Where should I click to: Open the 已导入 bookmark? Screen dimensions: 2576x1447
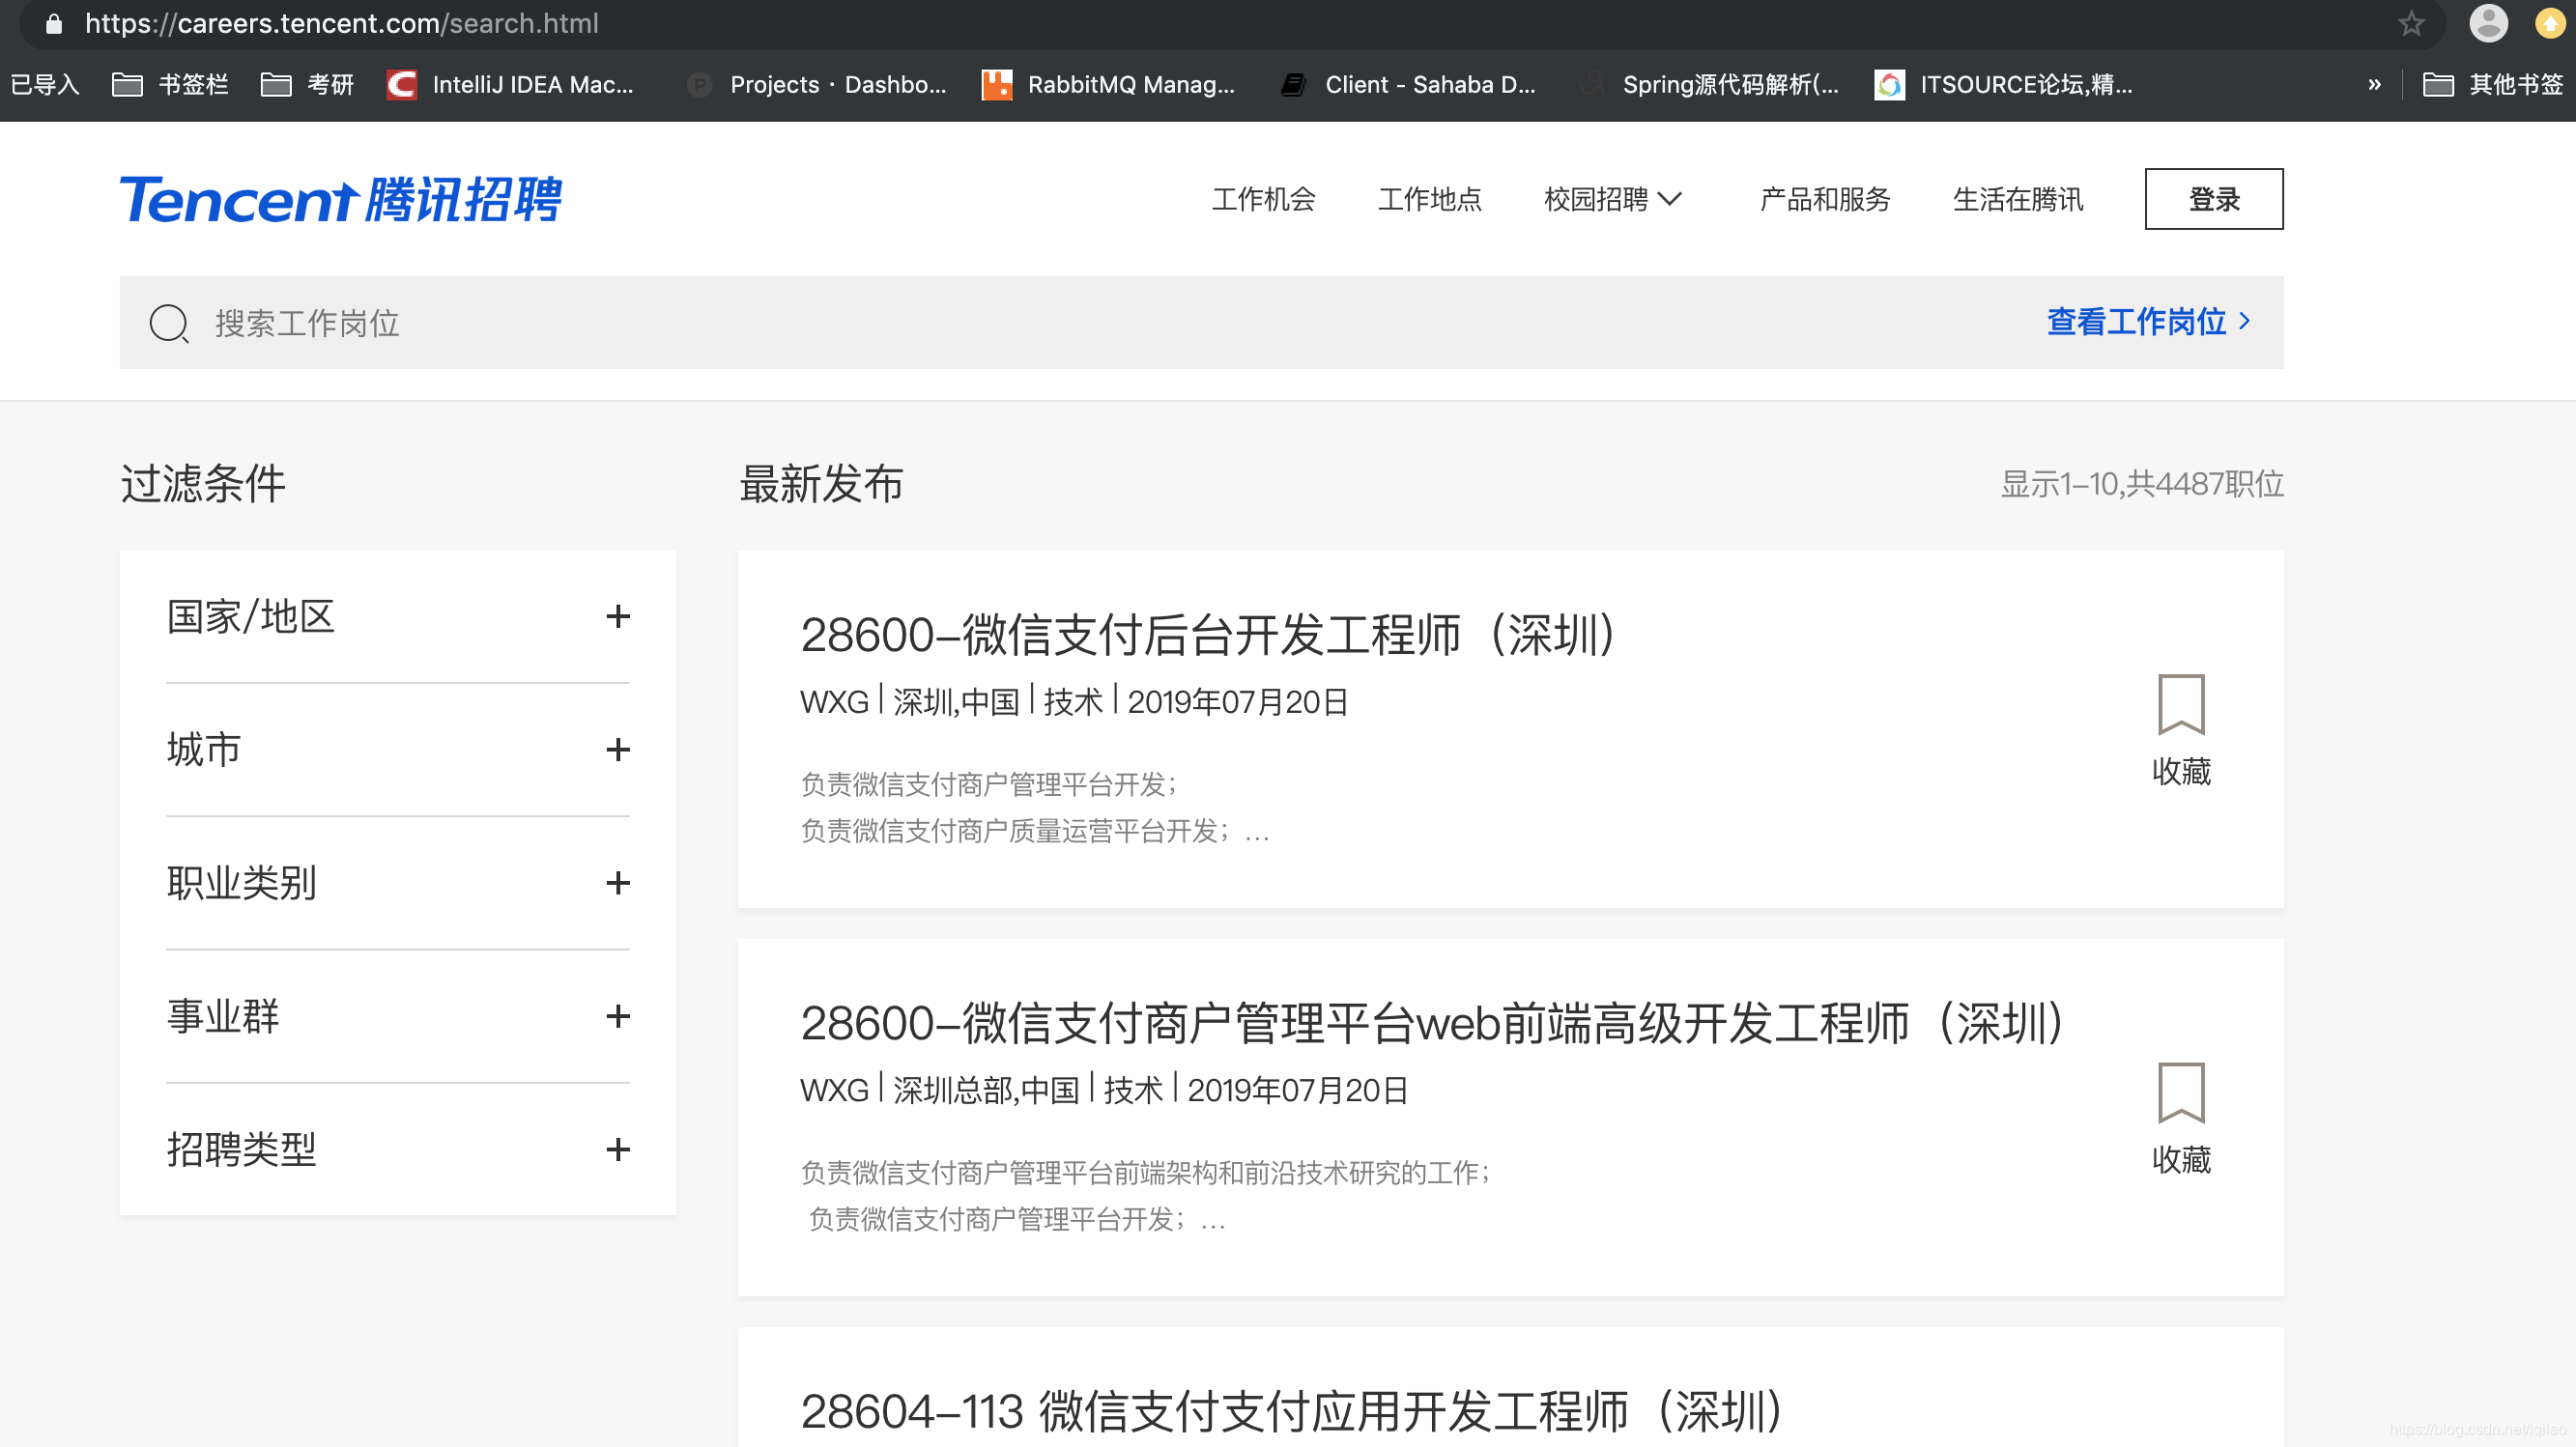[x=45, y=85]
